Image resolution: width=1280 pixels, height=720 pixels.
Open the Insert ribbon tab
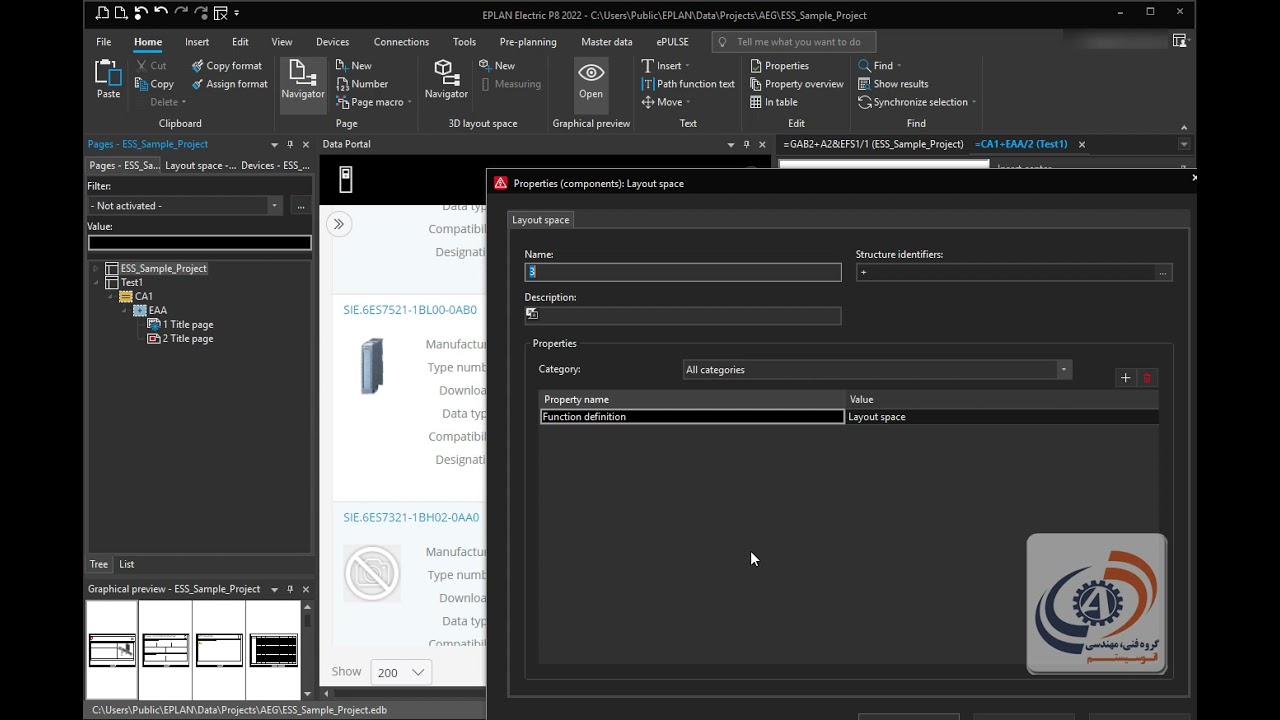[197, 42]
